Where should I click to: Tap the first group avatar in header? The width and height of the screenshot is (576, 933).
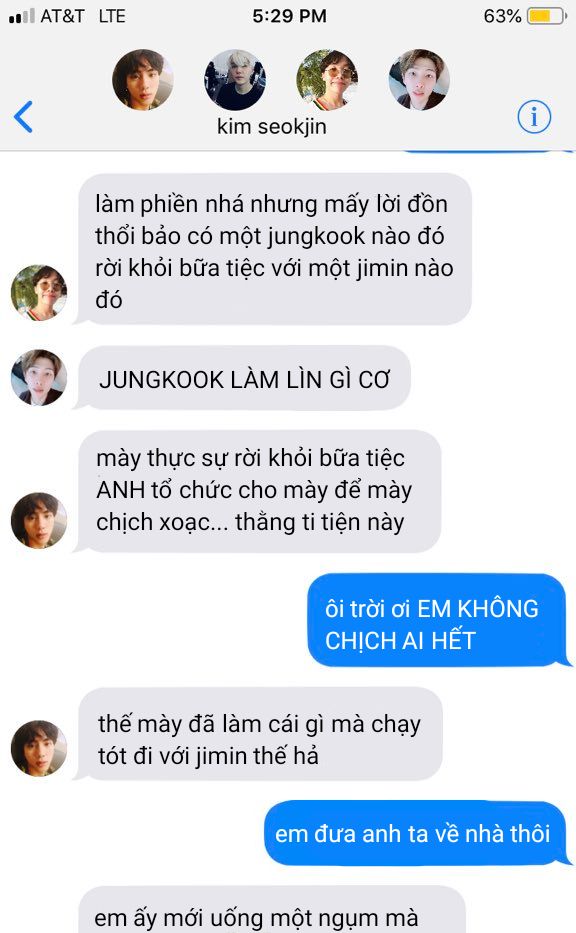pos(143,80)
